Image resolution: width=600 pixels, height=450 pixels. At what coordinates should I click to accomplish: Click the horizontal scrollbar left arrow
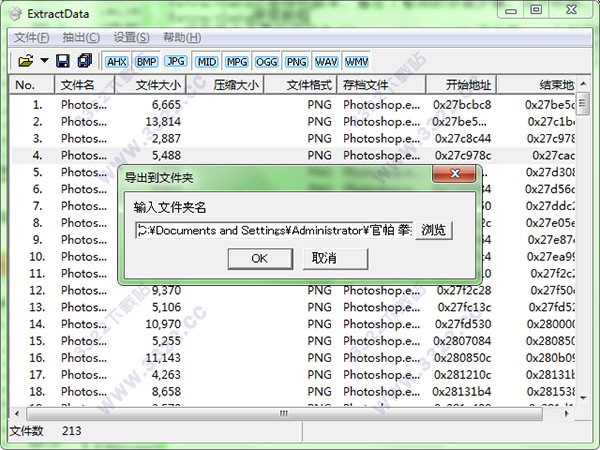point(17,413)
